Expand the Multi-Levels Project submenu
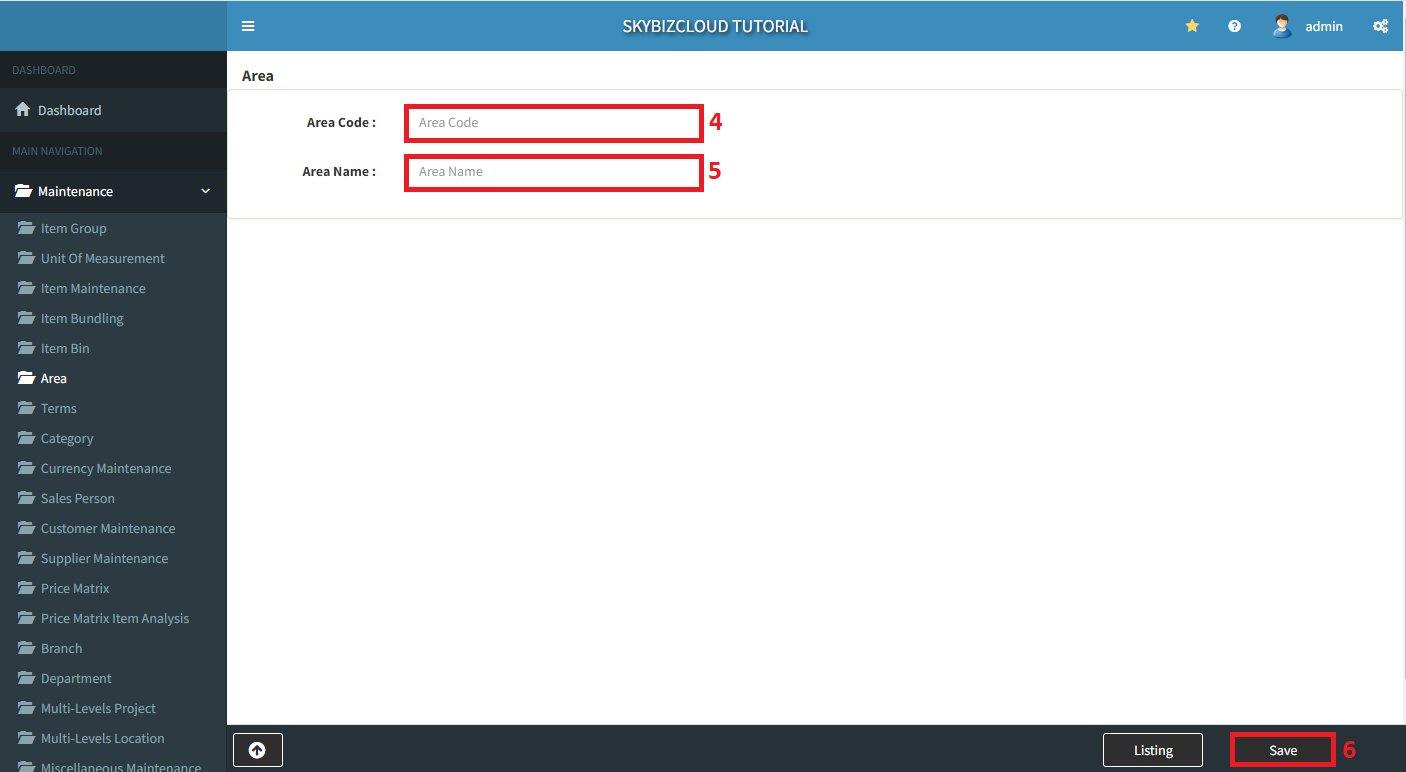Viewport: 1406px width, 772px height. tap(98, 708)
